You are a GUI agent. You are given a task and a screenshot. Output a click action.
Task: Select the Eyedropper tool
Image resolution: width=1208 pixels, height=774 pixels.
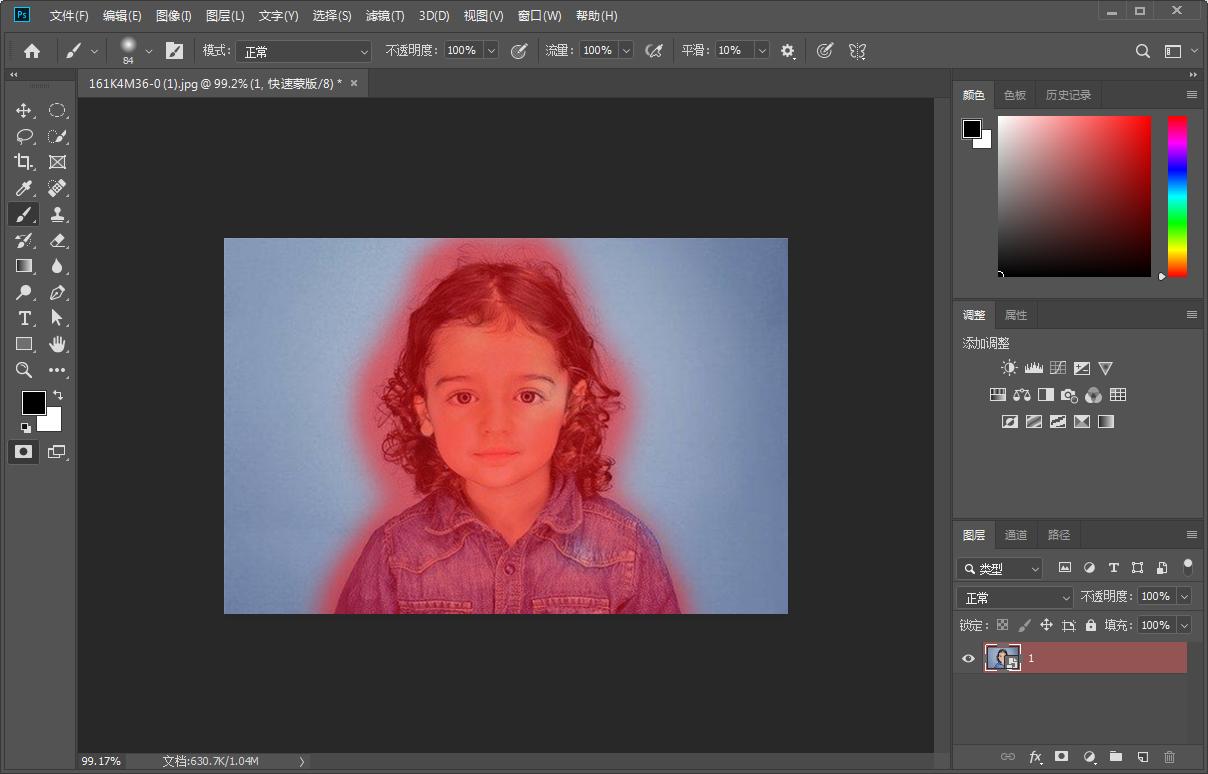(24, 188)
